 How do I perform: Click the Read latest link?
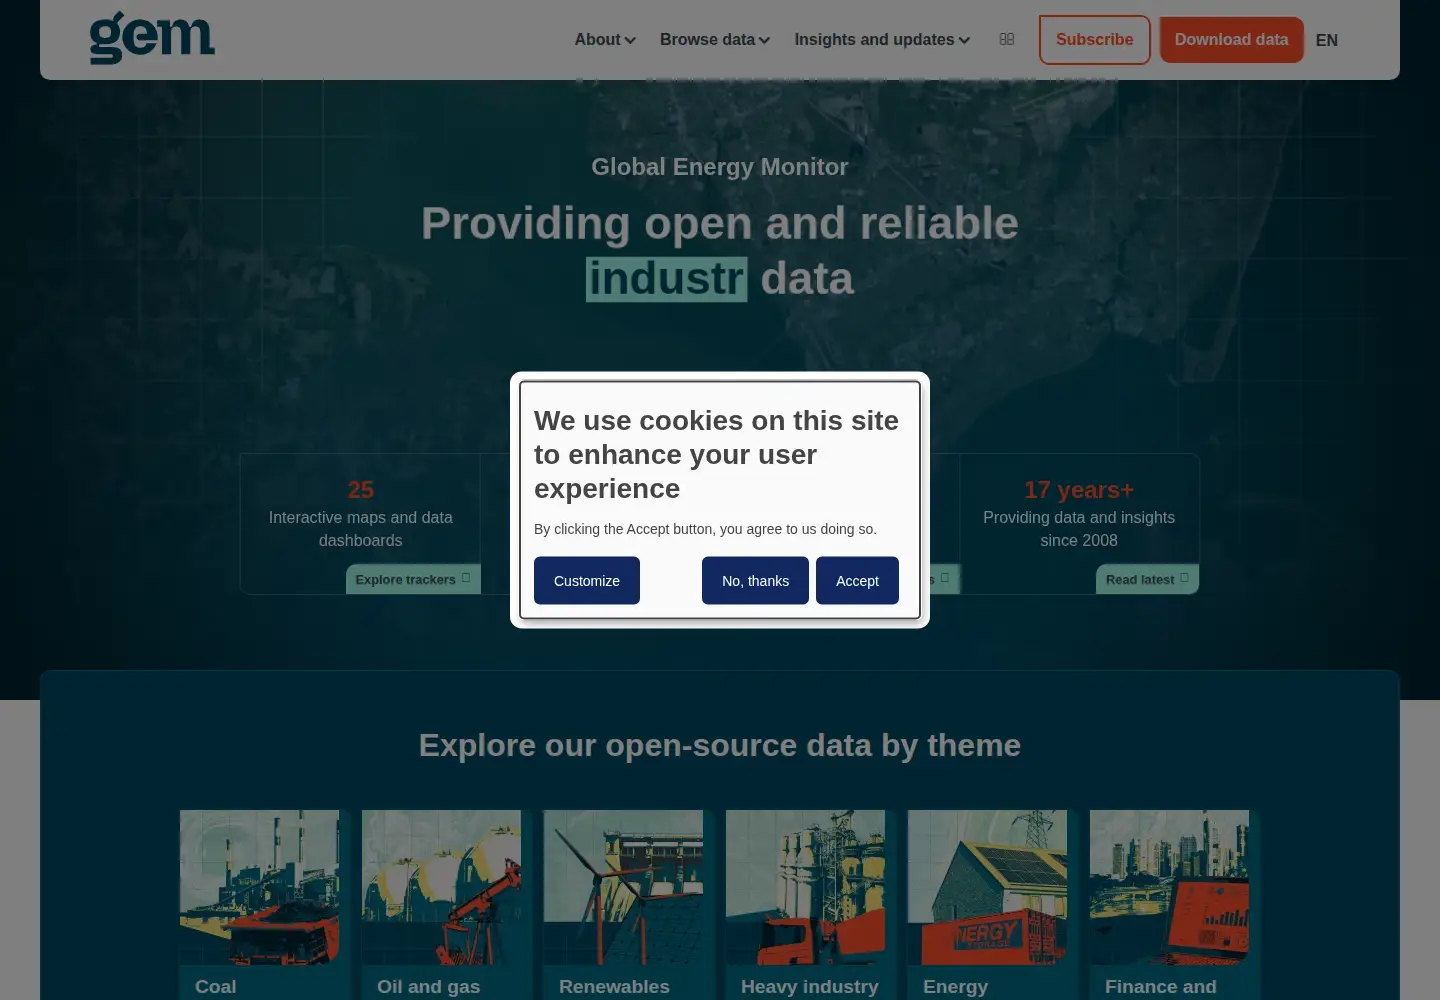(x=1147, y=579)
